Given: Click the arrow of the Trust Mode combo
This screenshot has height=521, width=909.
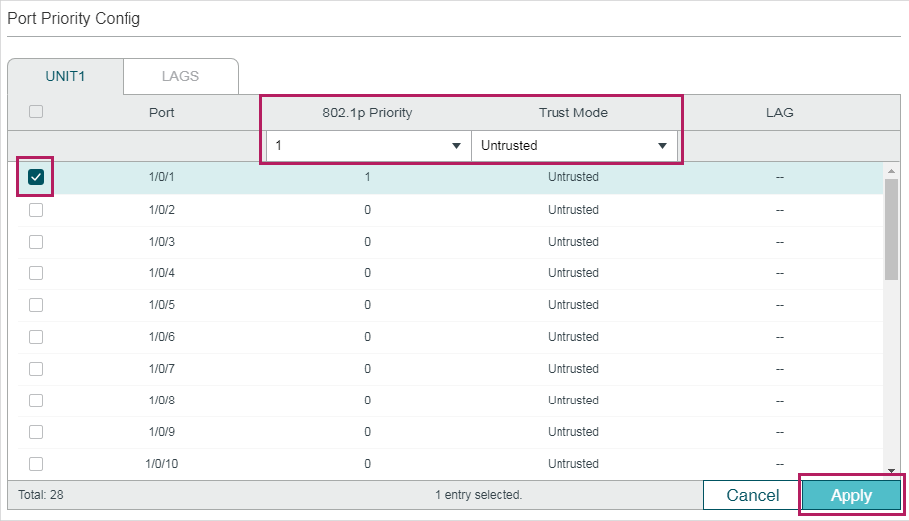Looking at the screenshot, I should coord(662,145).
